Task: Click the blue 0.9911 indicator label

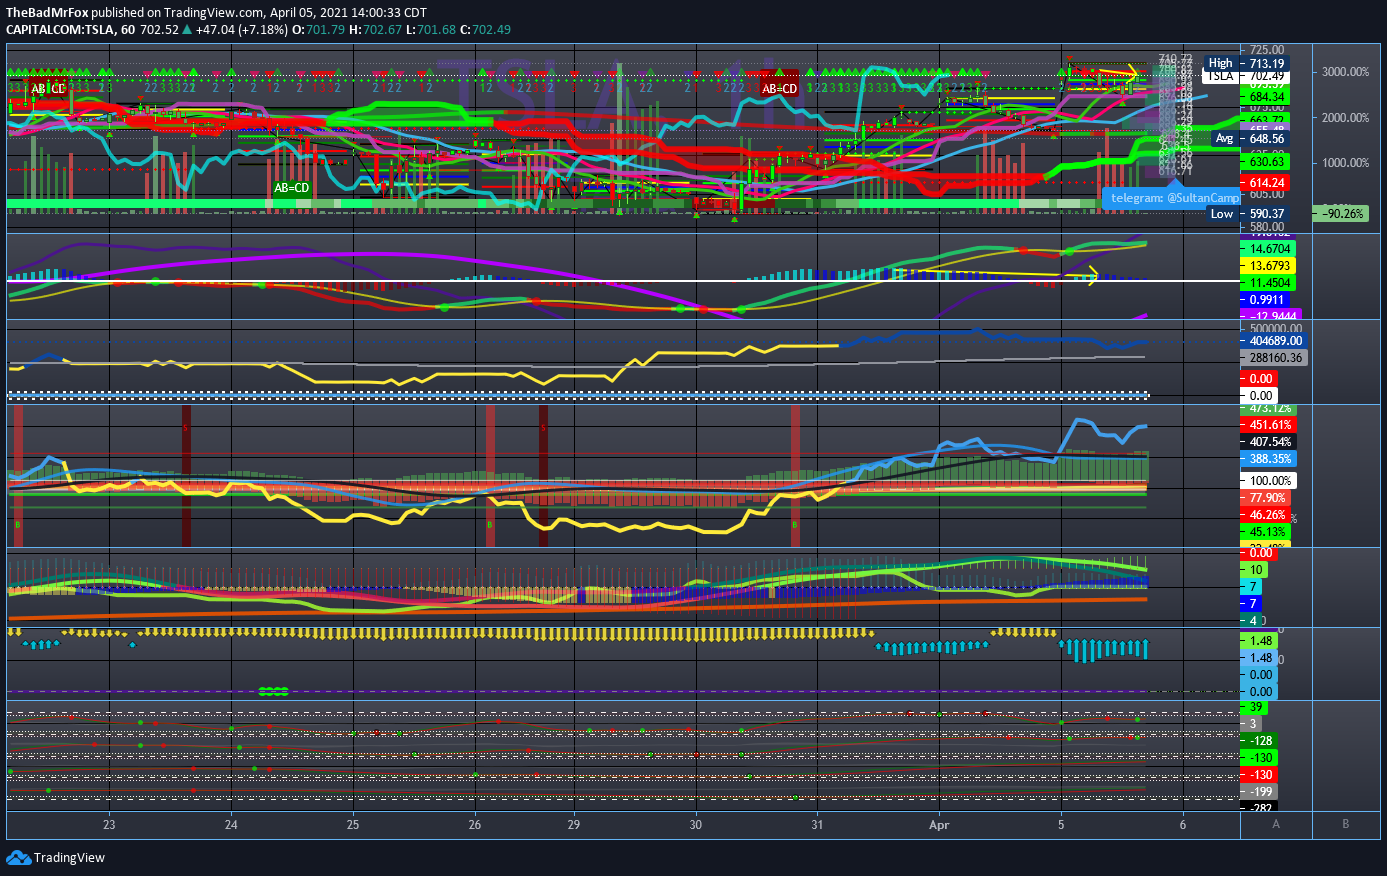Action: 1267,300
